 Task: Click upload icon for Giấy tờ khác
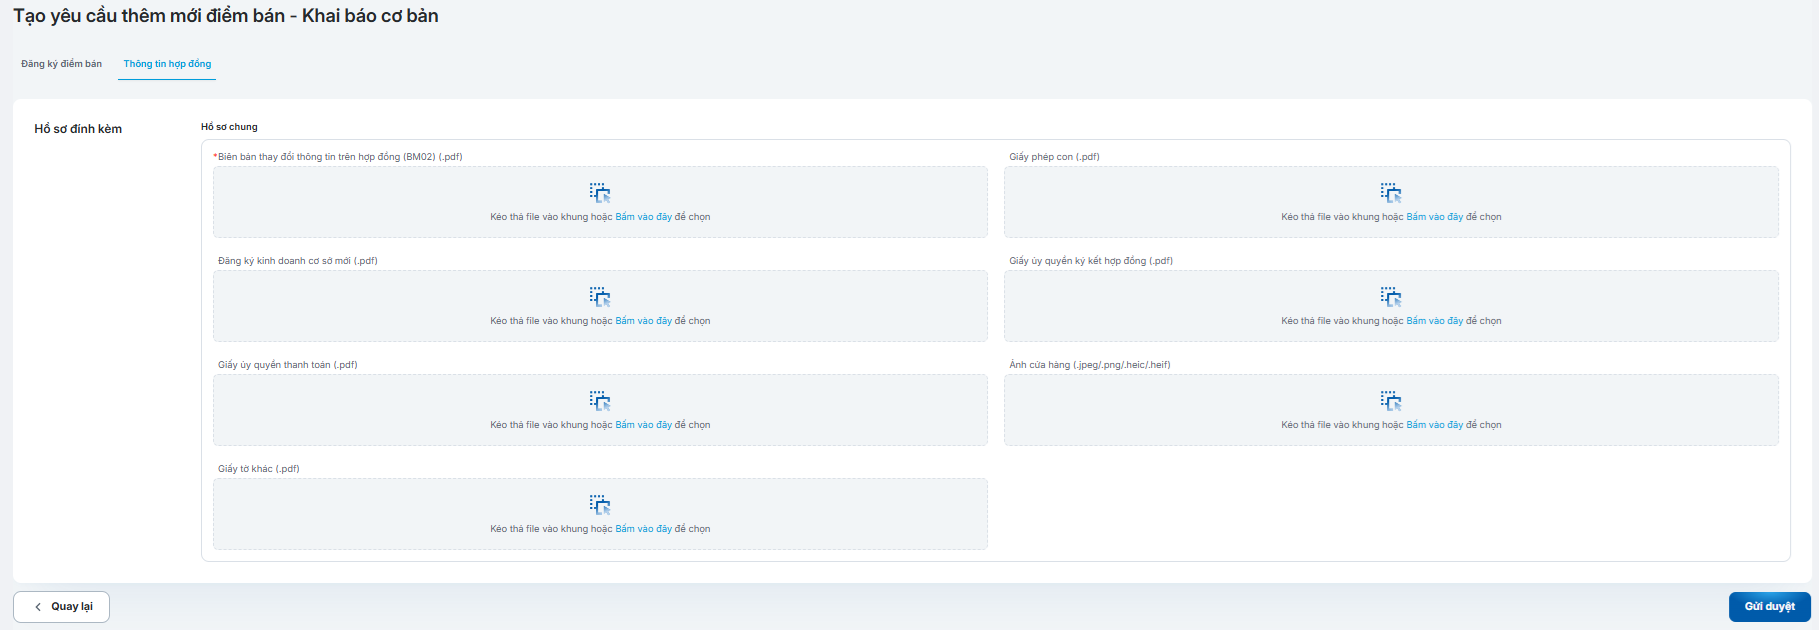[600, 505]
